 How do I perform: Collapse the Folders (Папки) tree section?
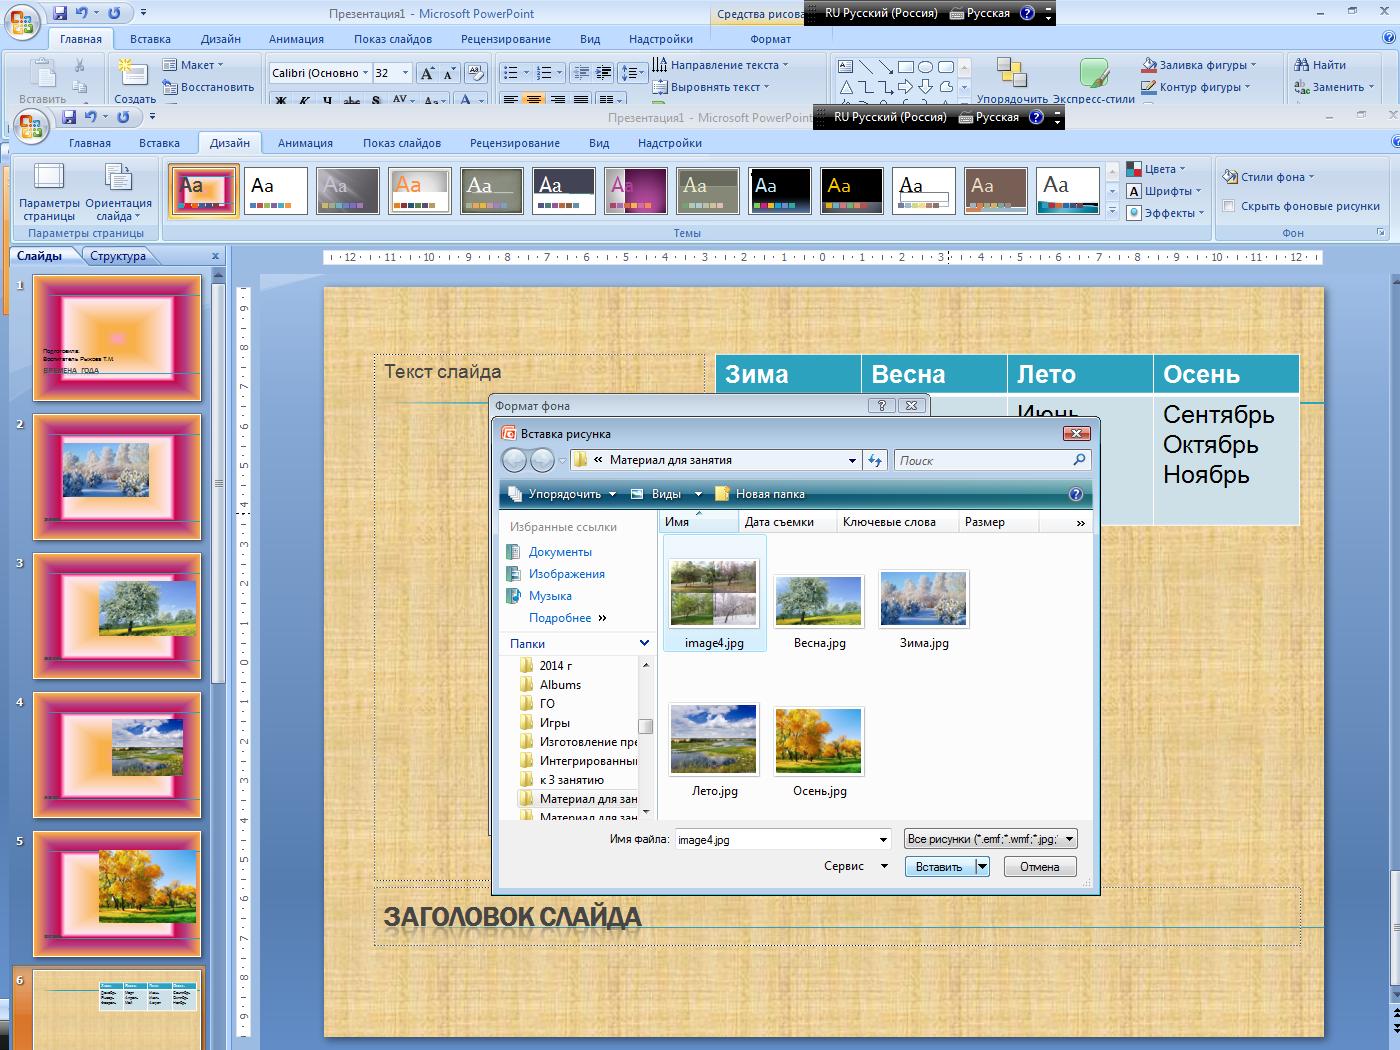click(x=644, y=643)
